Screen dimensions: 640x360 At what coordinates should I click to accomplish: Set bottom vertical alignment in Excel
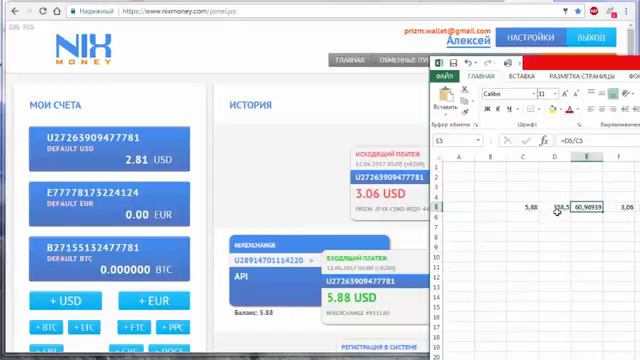point(613,93)
